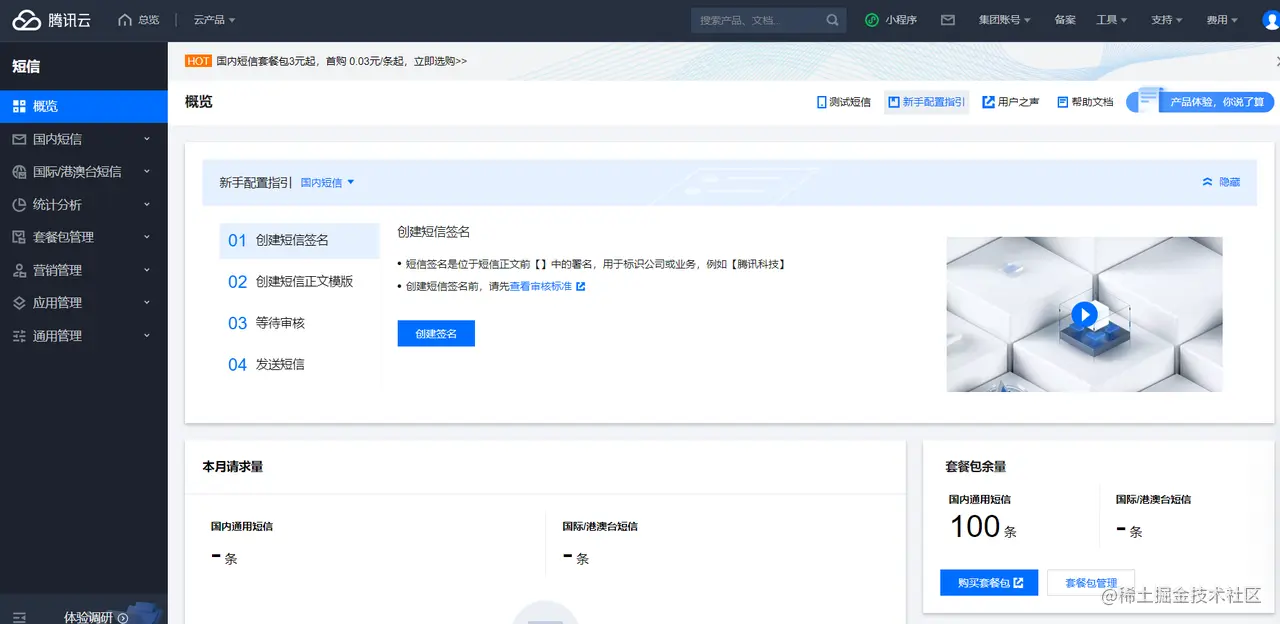The width and height of the screenshot is (1280, 624).
Task: Open the 工具 dropdown menu
Action: [x=1112, y=20]
